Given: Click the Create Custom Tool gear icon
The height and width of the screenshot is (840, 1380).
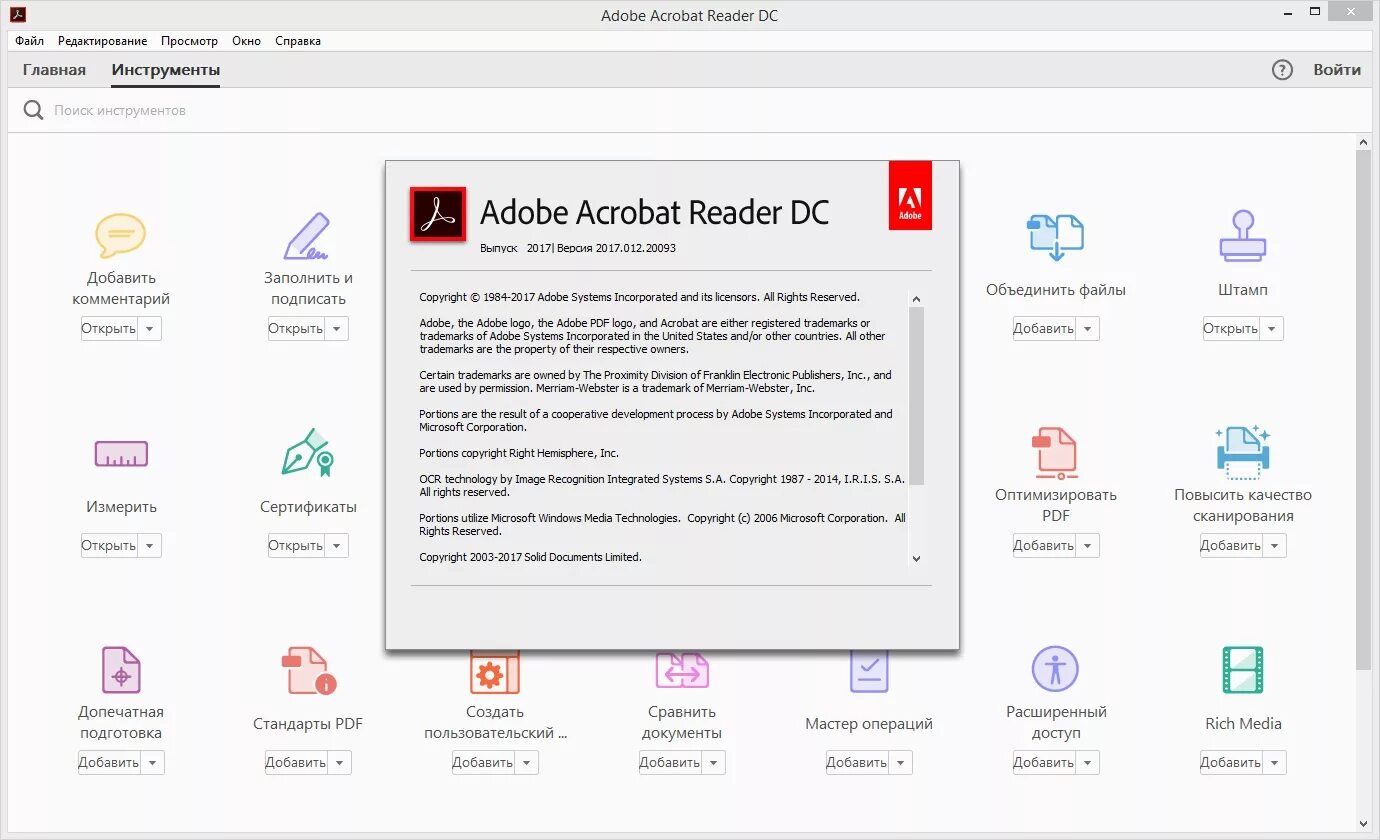Looking at the screenshot, I should click(x=495, y=672).
